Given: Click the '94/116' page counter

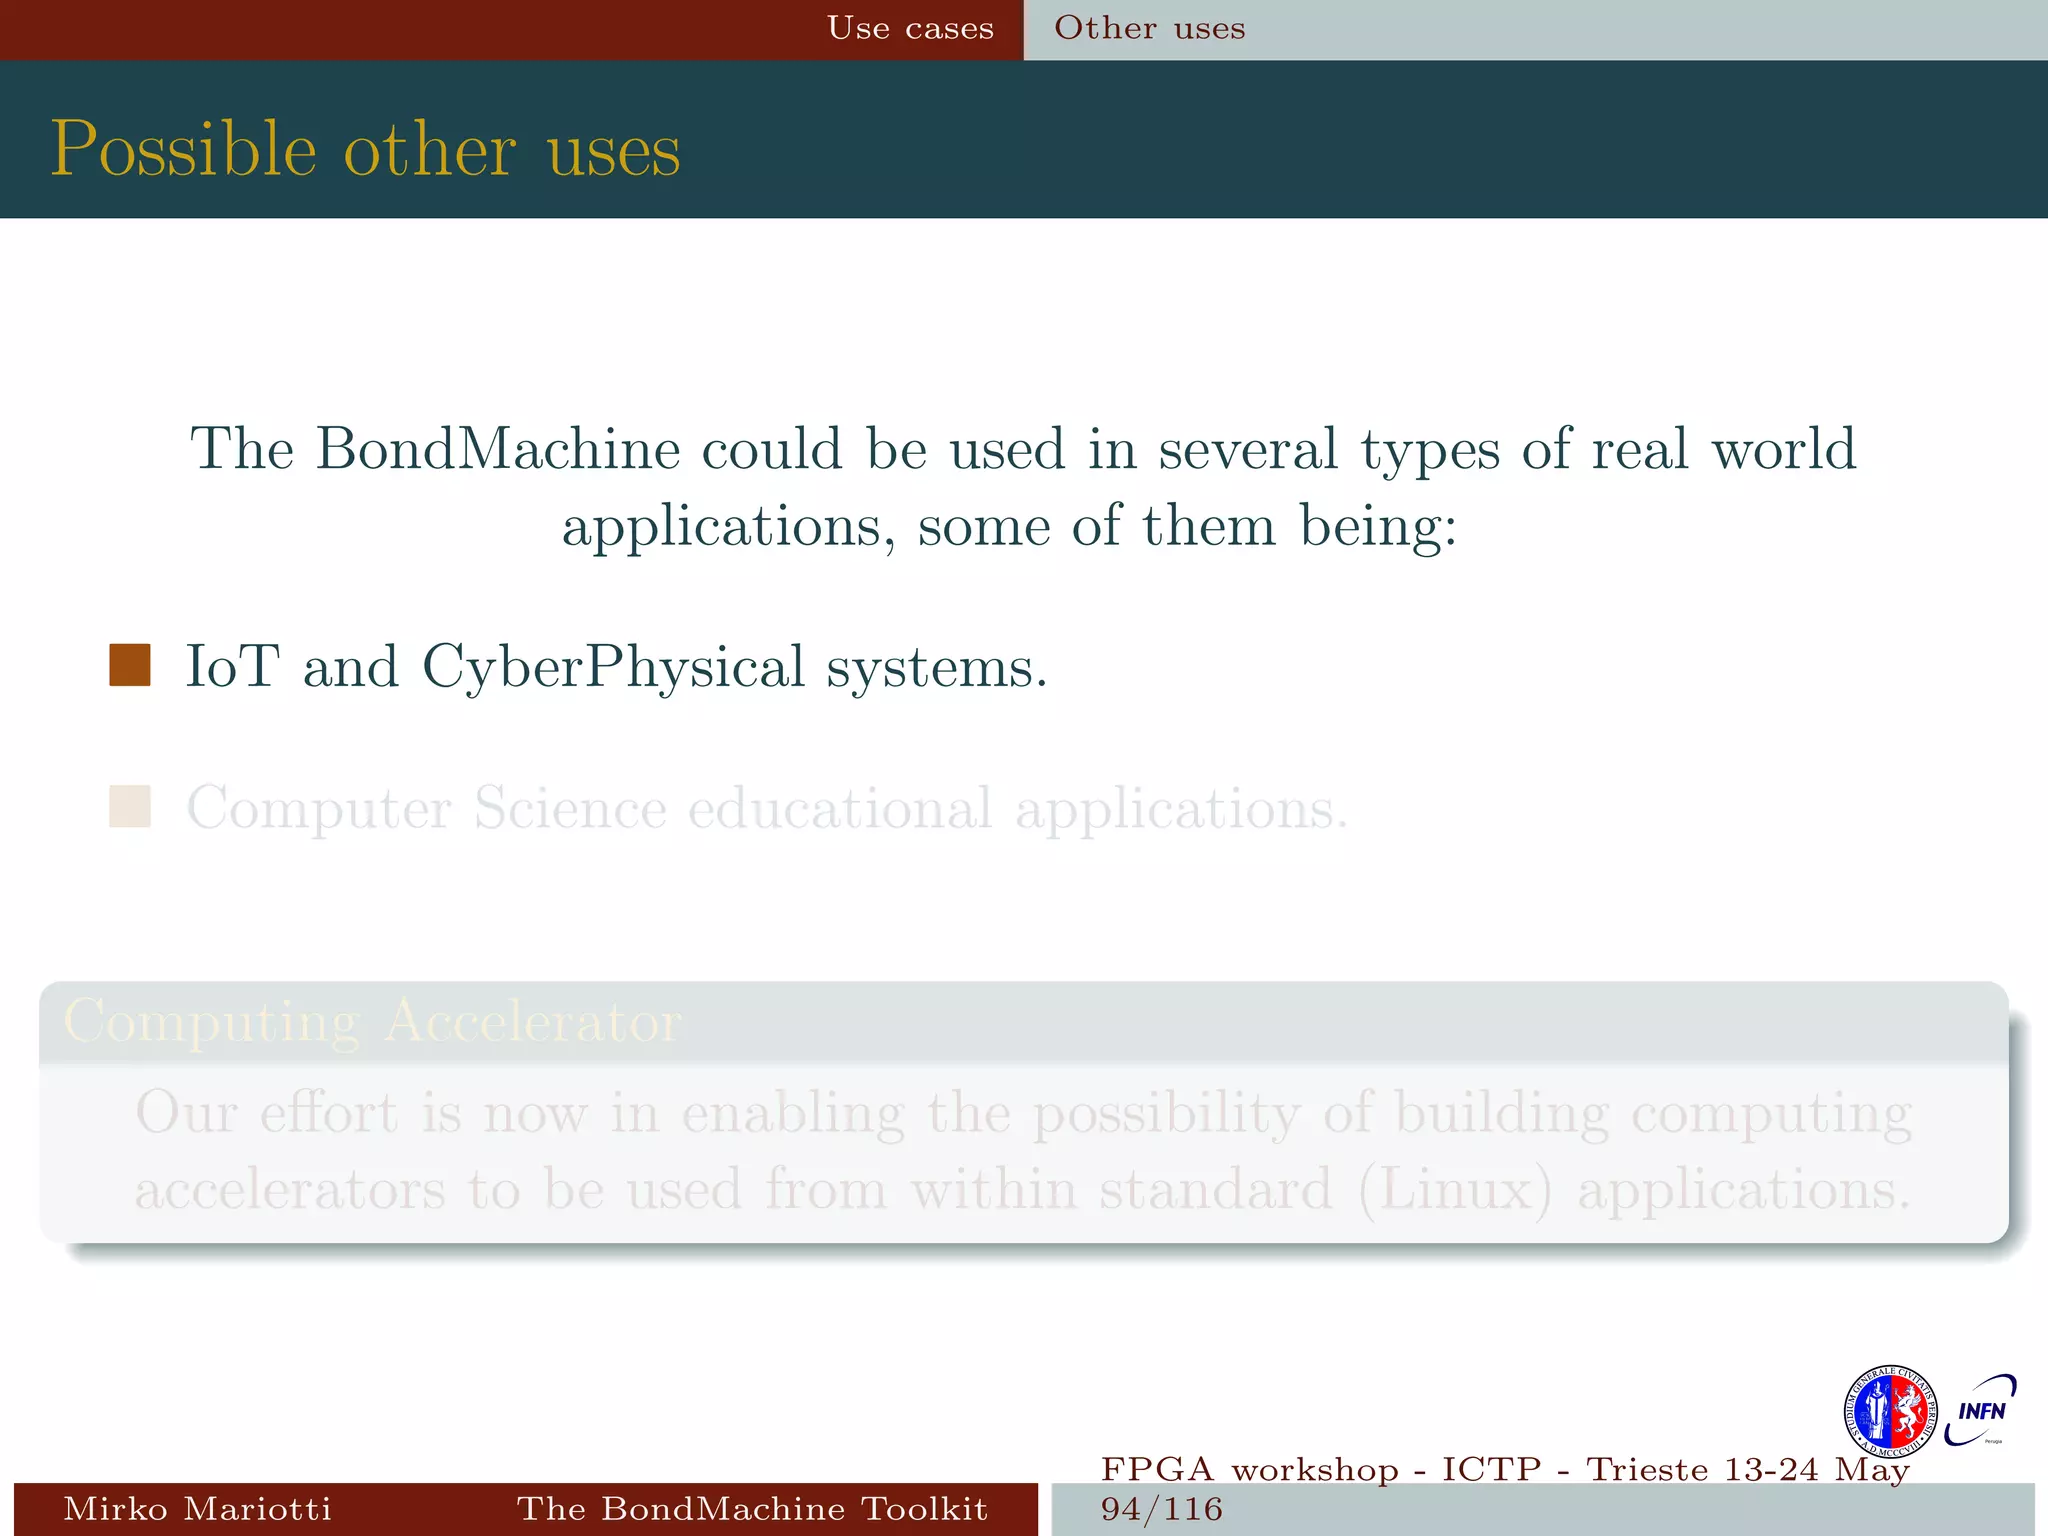Looking at the screenshot, I should point(1161,1508).
